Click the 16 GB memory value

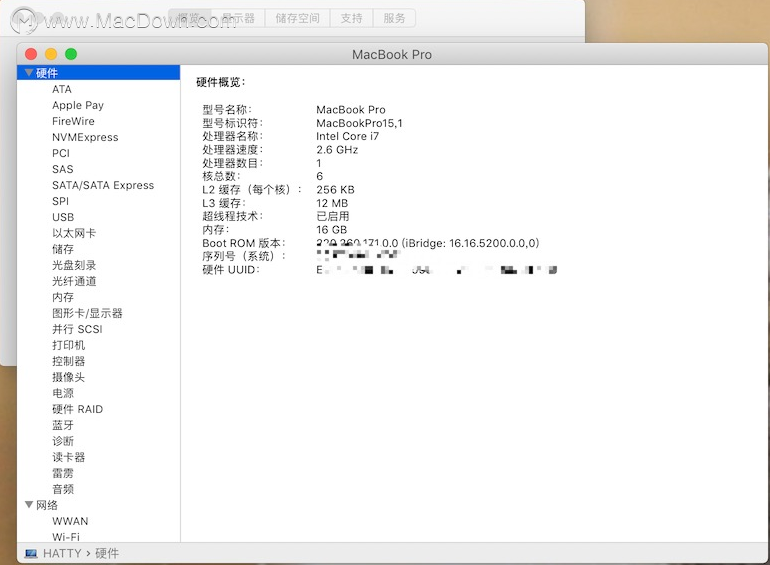(x=331, y=230)
